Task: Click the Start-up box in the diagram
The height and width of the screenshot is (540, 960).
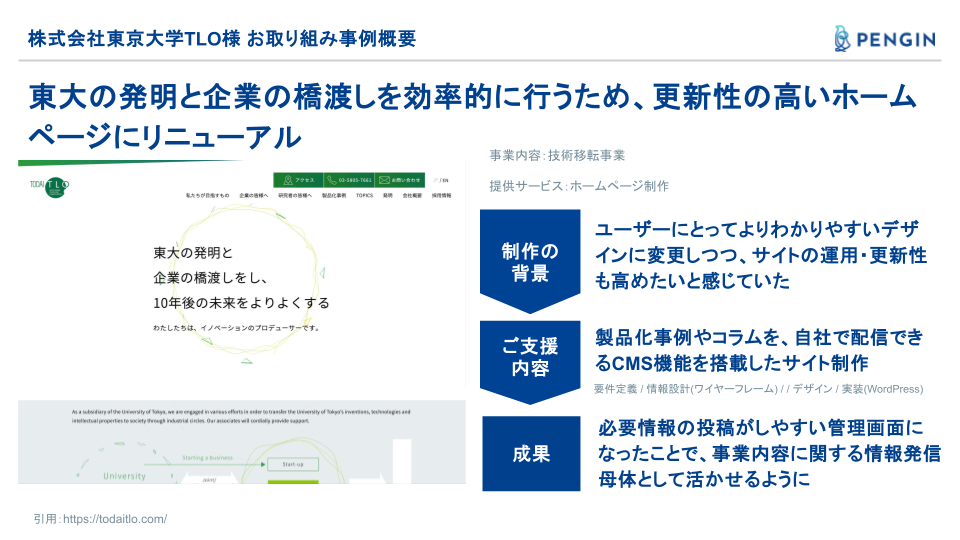Action: (x=293, y=464)
